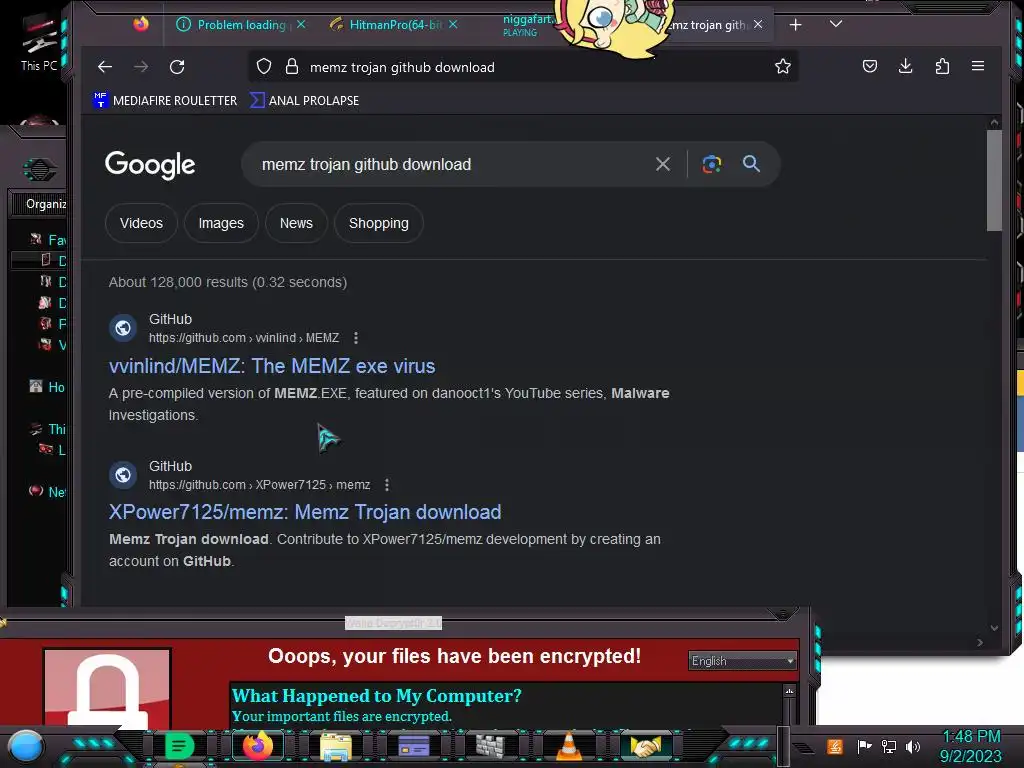
Task: Open the MEDIAFIRE ROULETTER bookmark
Action: pos(165,101)
